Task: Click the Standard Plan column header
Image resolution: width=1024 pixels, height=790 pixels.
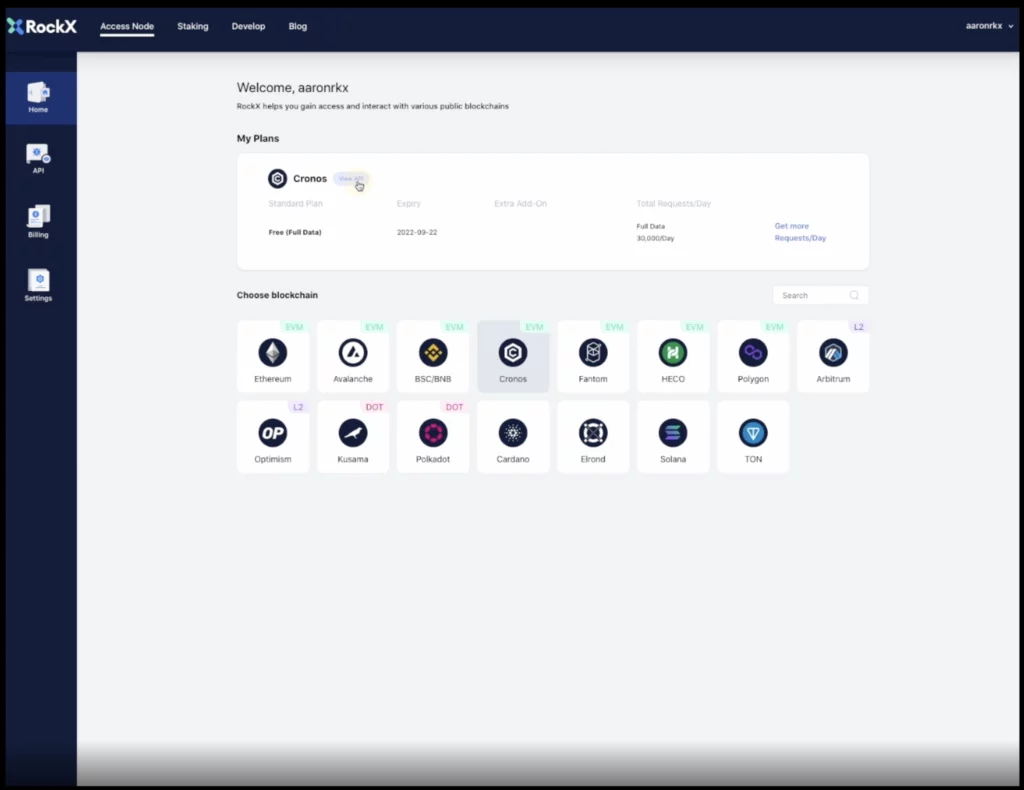Action: pos(295,204)
